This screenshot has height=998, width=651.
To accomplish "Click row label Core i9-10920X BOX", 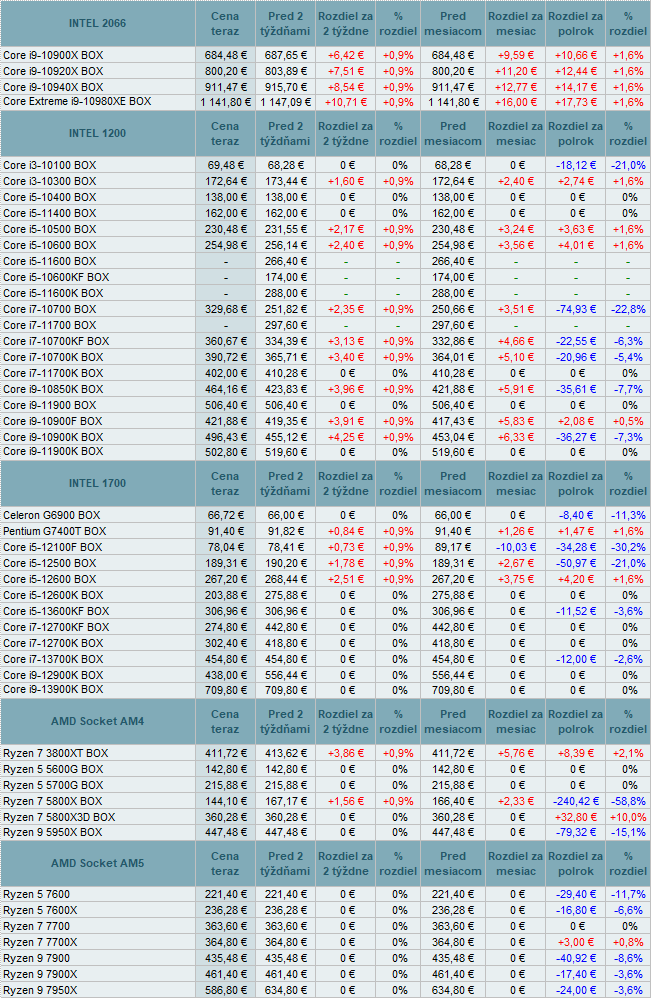I will 53,71.
